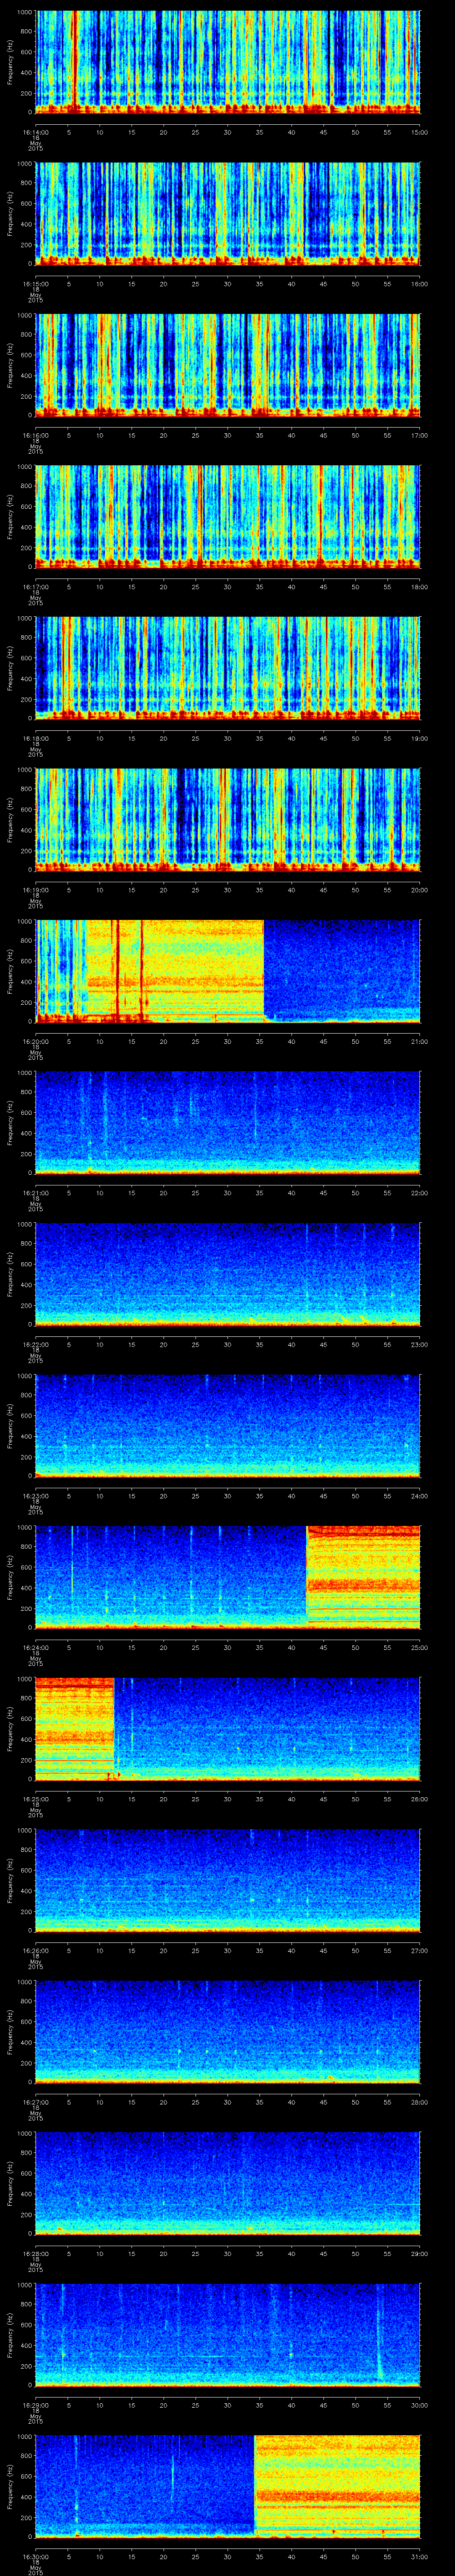Click the yellow broadband noise block in the 16:20:00 spectrogram
This screenshot has width=455, height=2576.
point(175,970)
